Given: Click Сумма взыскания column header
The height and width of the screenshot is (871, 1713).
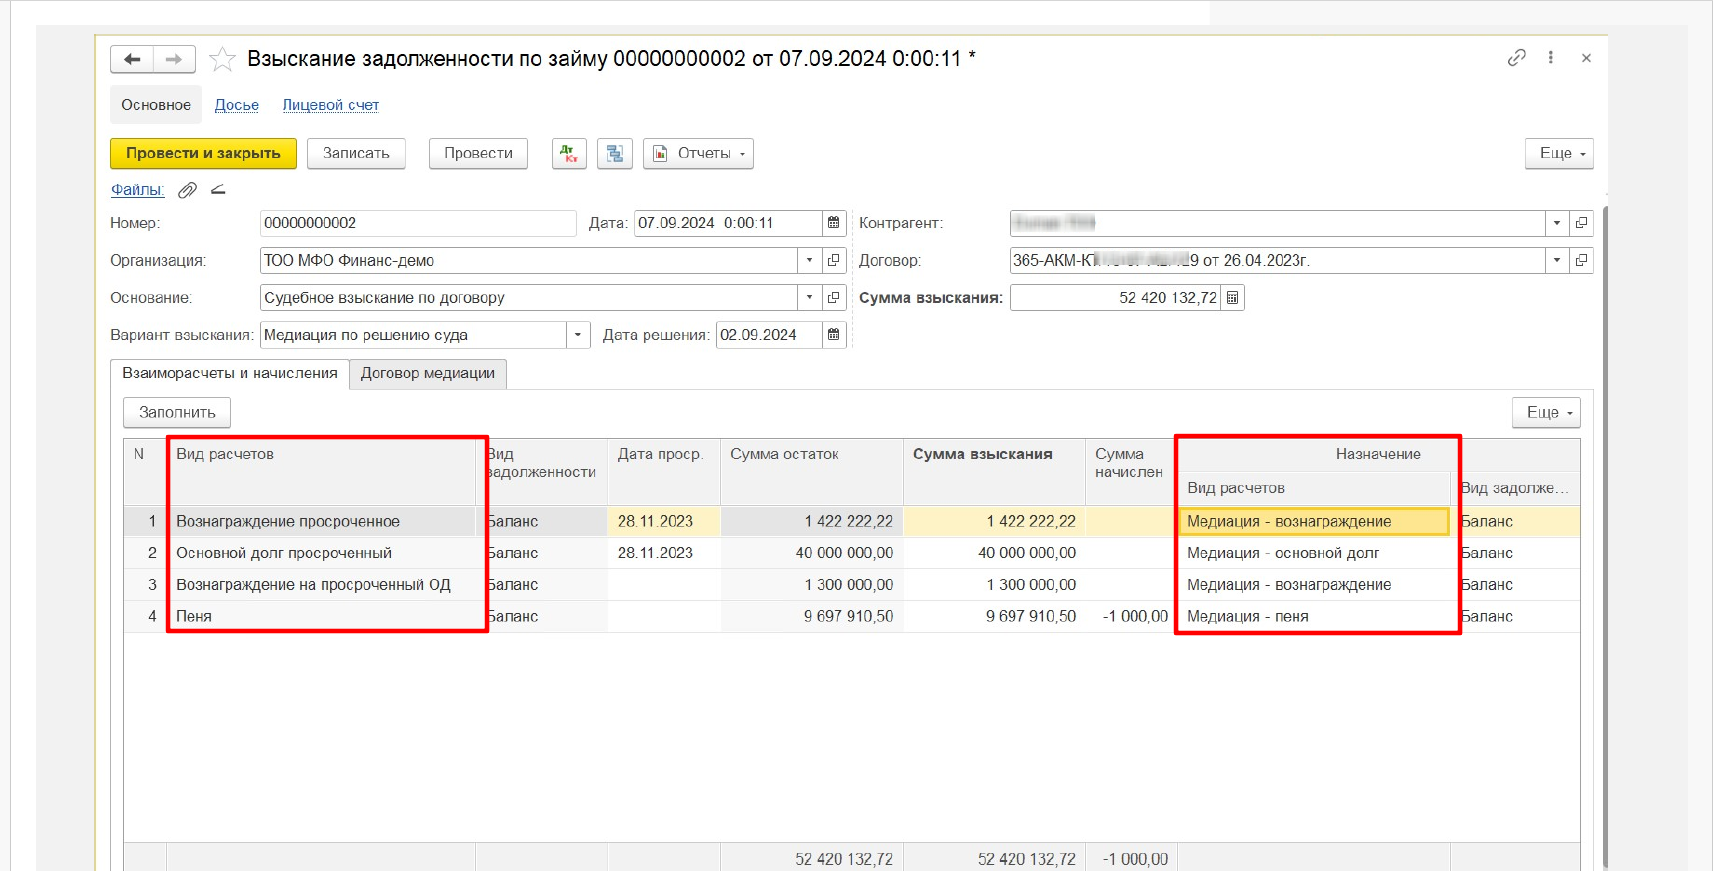Looking at the screenshot, I should [994, 471].
